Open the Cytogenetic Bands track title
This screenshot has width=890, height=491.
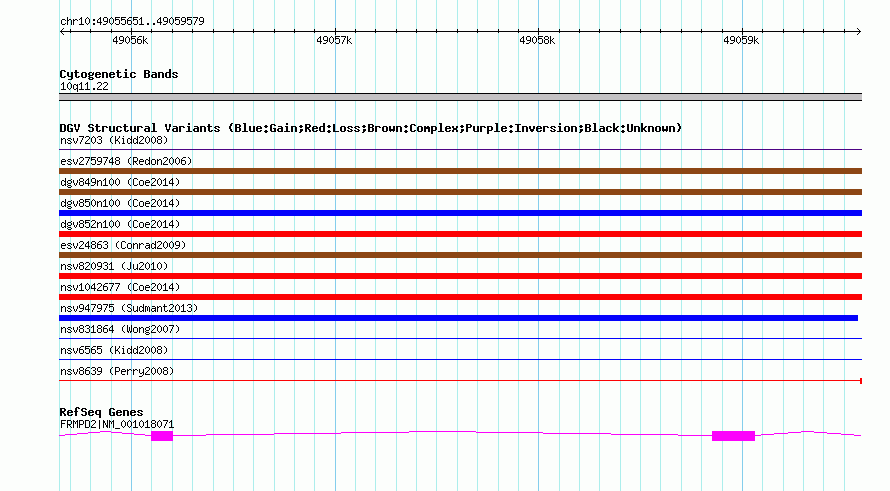[x=119, y=74]
